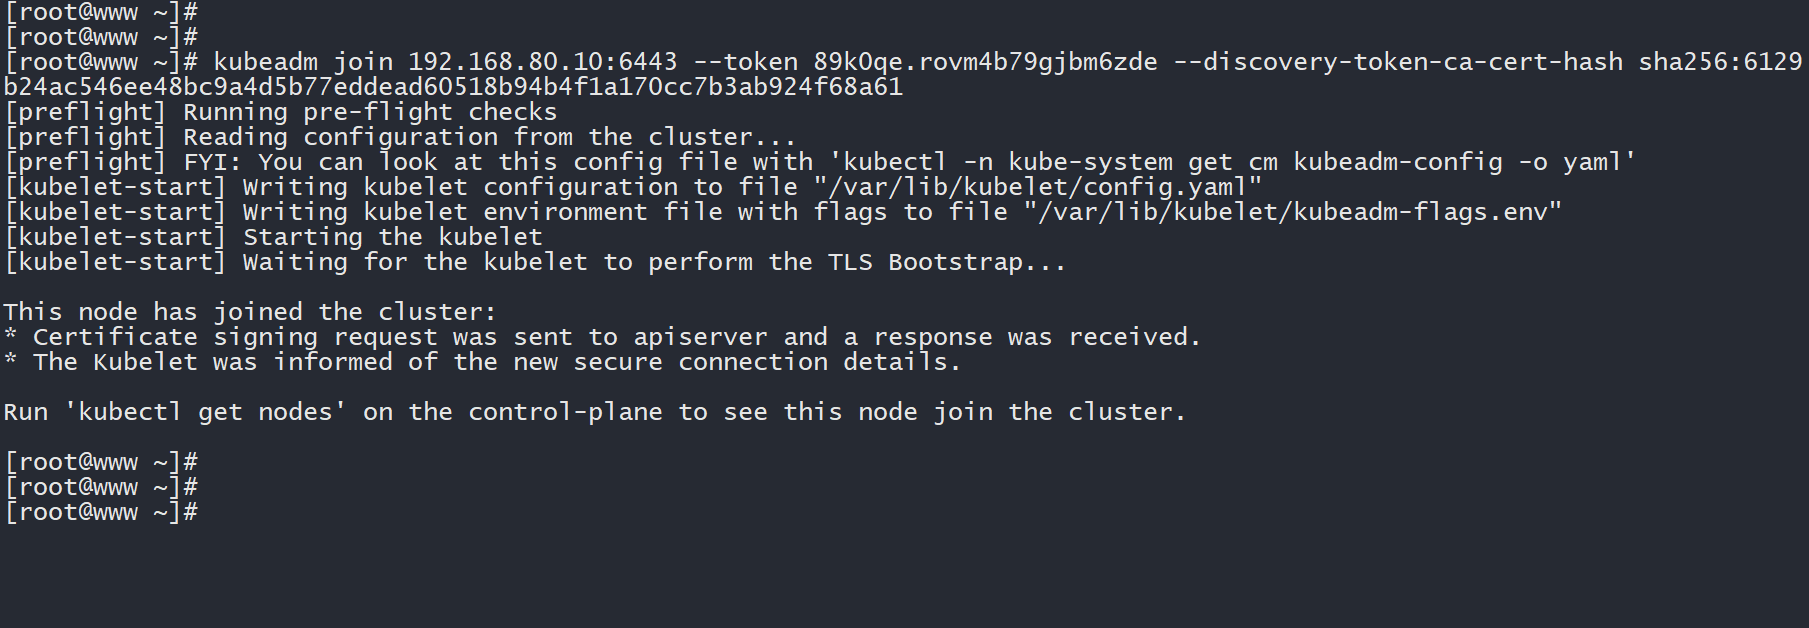Click the very first shell prompt line
This screenshot has width=1809, height=628.
[x=101, y=12]
